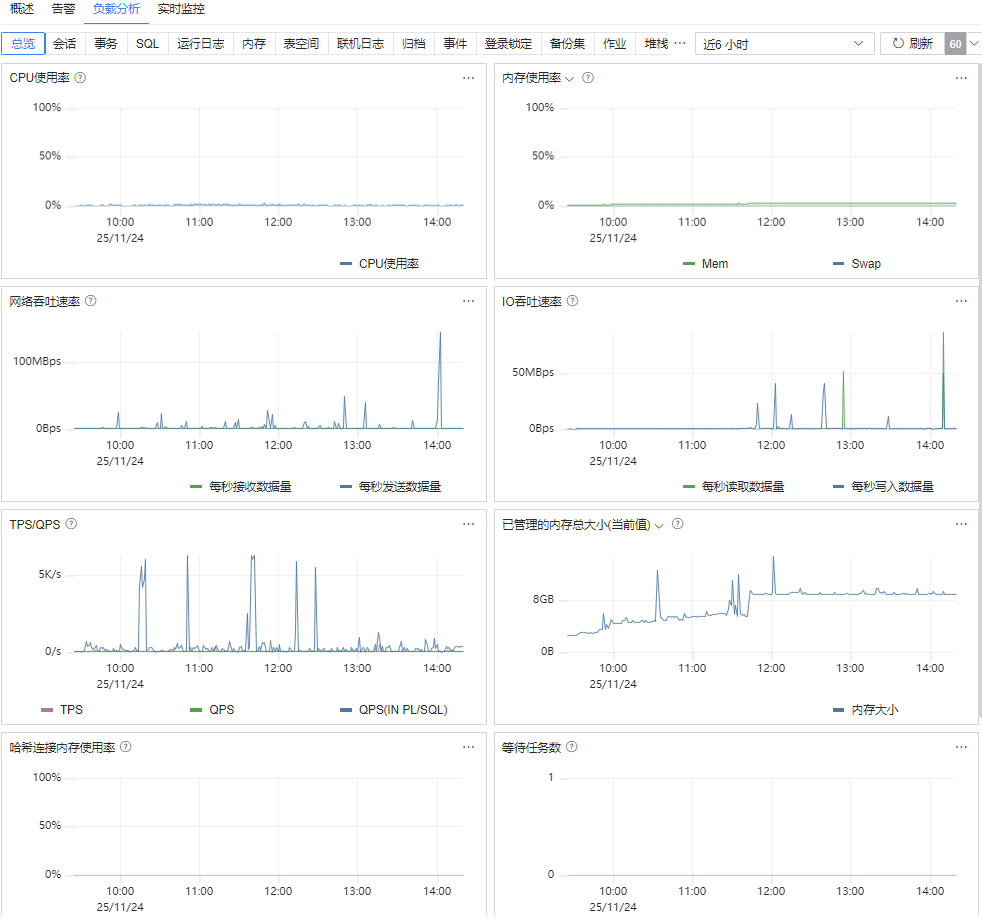The image size is (982, 919).
Task: Click the 刷新 refresh button
Action: pyautogui.click(x=912, y=44)
